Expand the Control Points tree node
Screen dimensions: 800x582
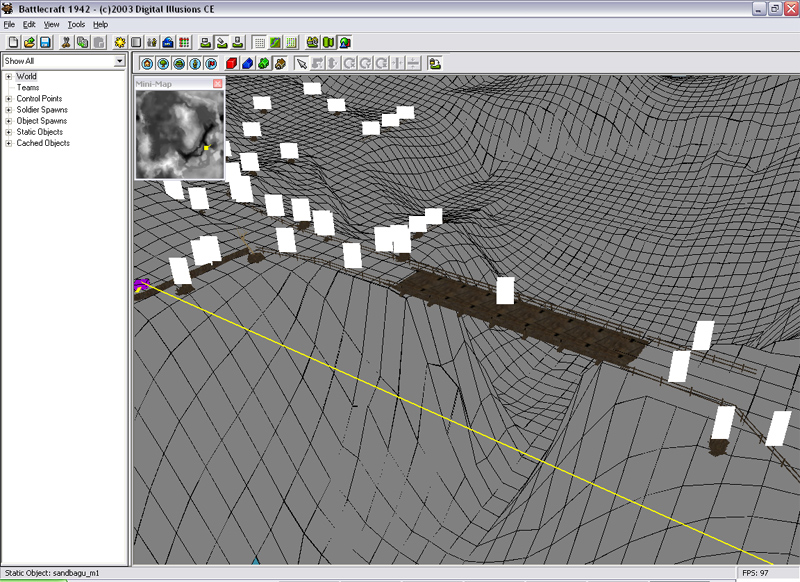click(9, 99)
